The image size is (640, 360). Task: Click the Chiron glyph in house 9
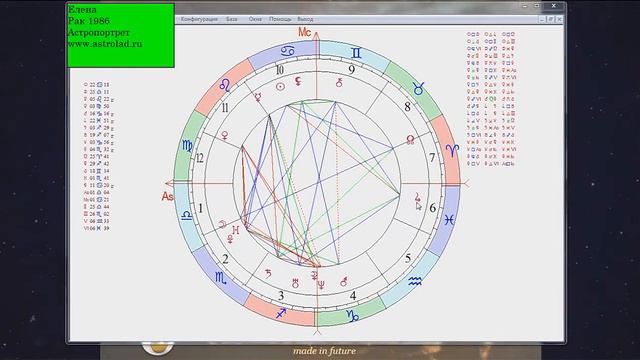point(339,83)
